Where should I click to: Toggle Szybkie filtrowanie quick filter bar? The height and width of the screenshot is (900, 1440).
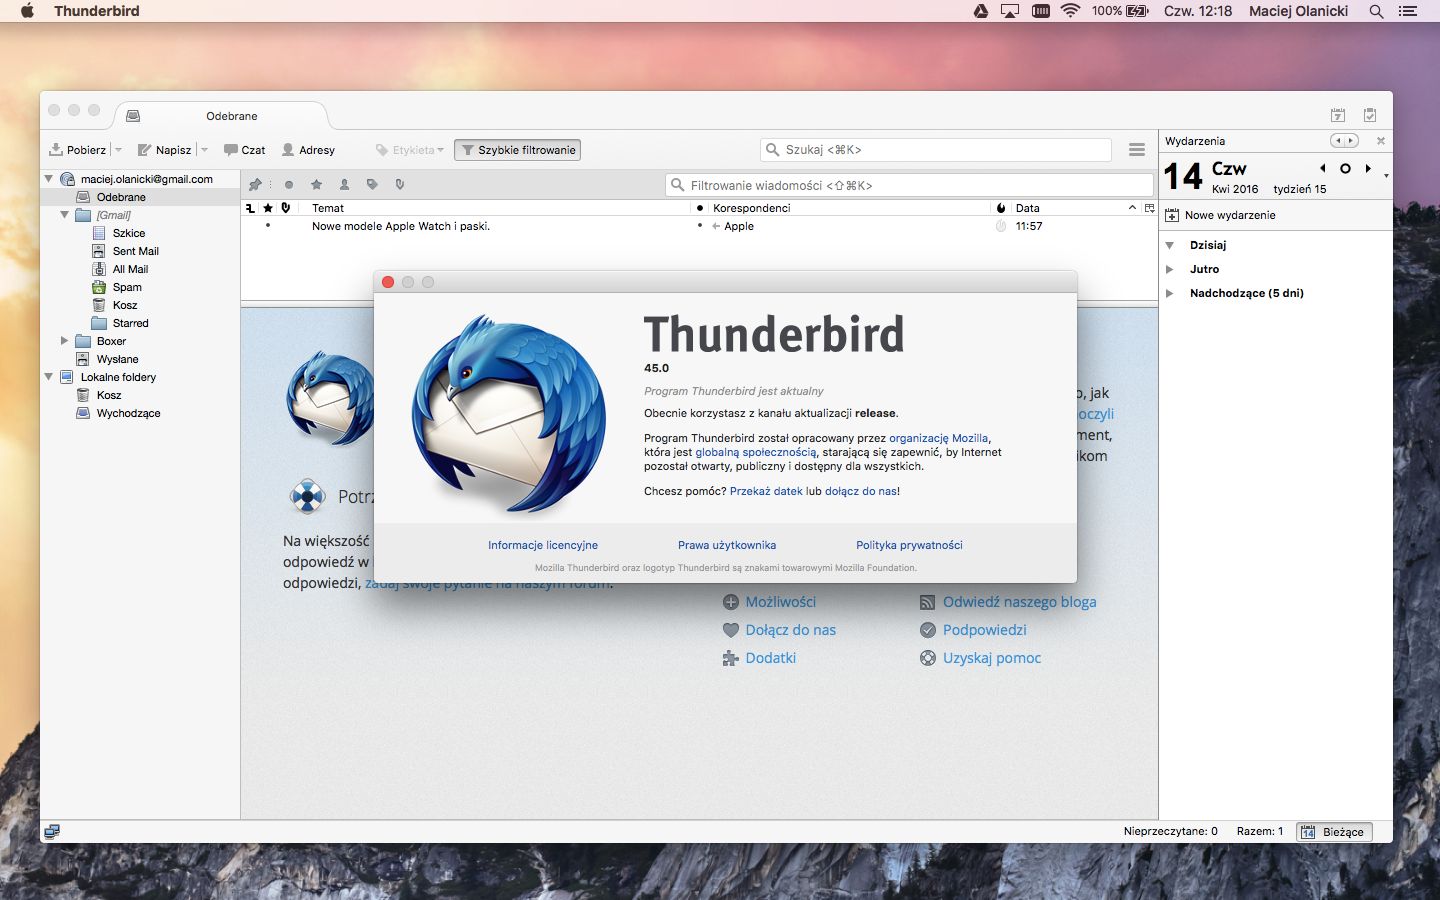(517, 150)
